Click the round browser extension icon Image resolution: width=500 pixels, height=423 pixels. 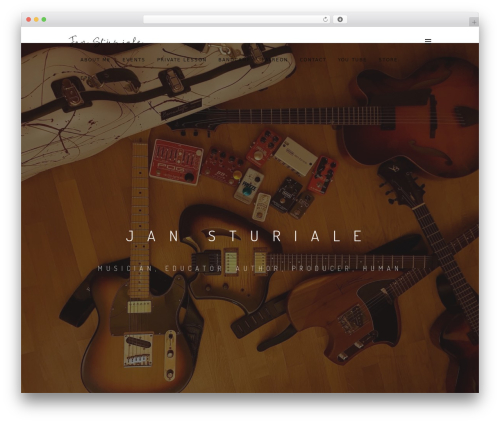pos(340,20)
